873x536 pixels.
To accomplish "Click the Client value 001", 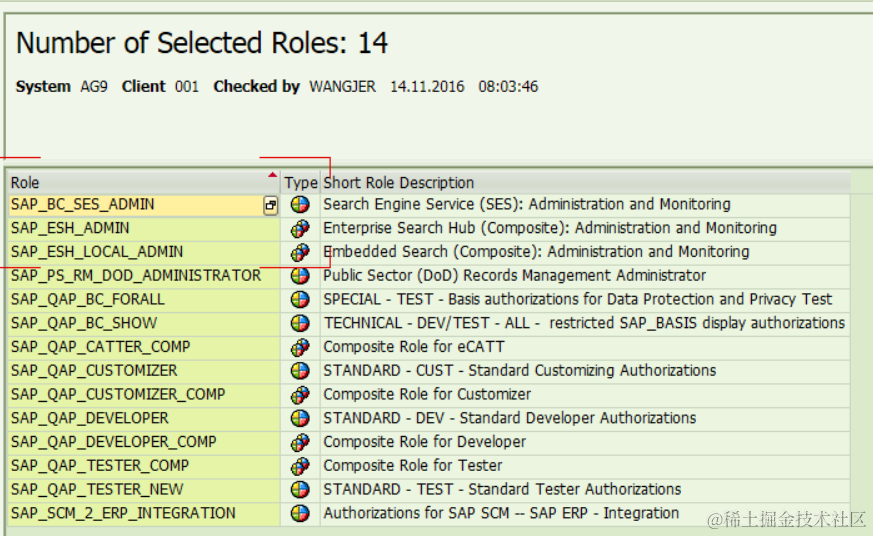I will (x=187, y=87).
